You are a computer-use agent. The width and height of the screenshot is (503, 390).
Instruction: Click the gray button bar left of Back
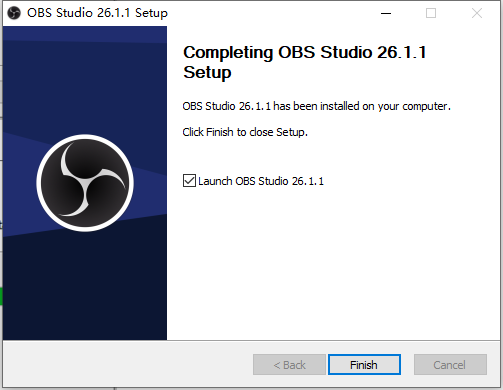(x=127, y=364)
